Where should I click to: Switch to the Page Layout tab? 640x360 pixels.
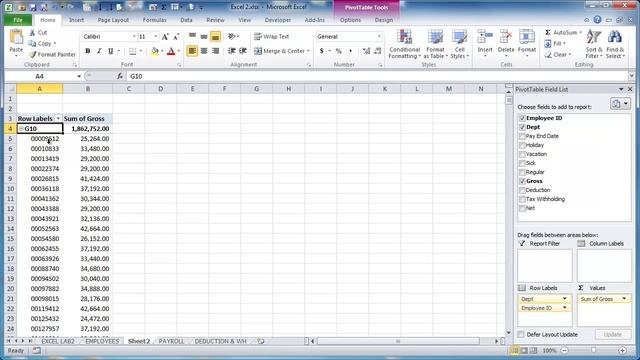click(x=113, y=20)
